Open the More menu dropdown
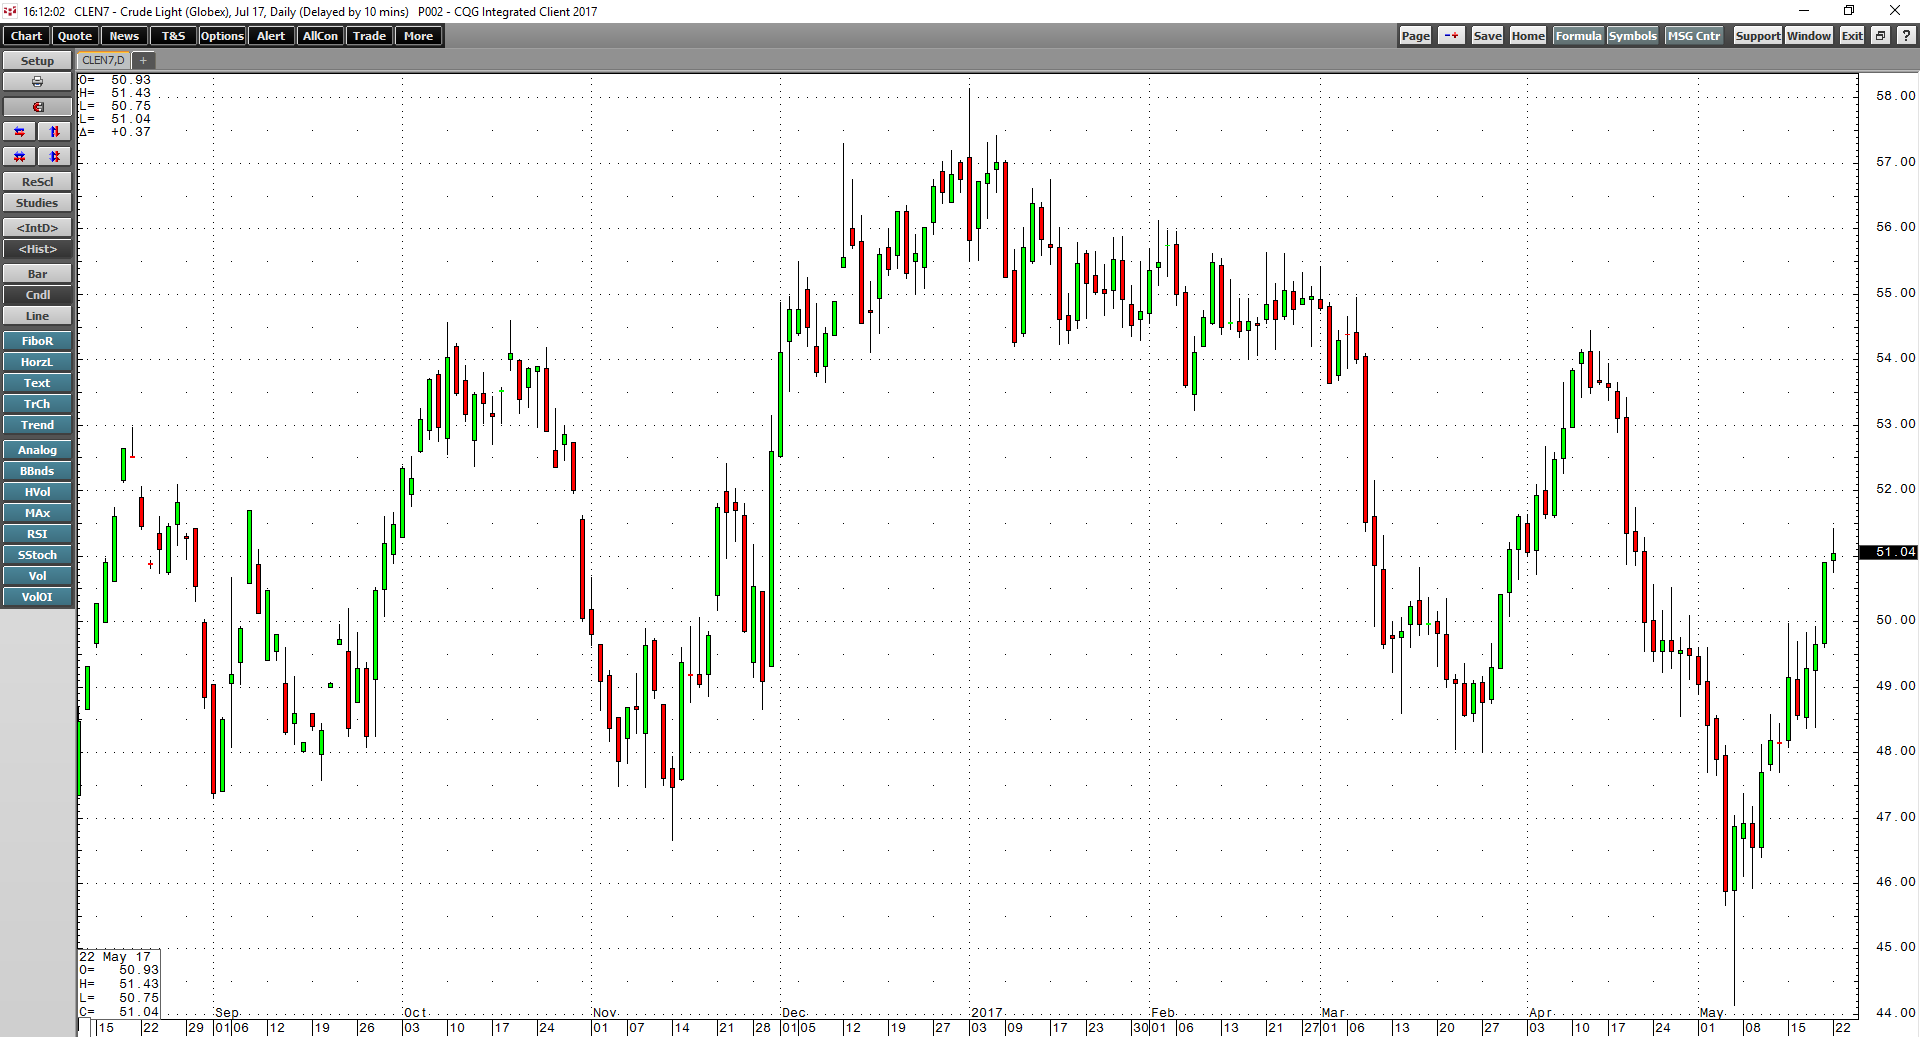 (418, 35)
